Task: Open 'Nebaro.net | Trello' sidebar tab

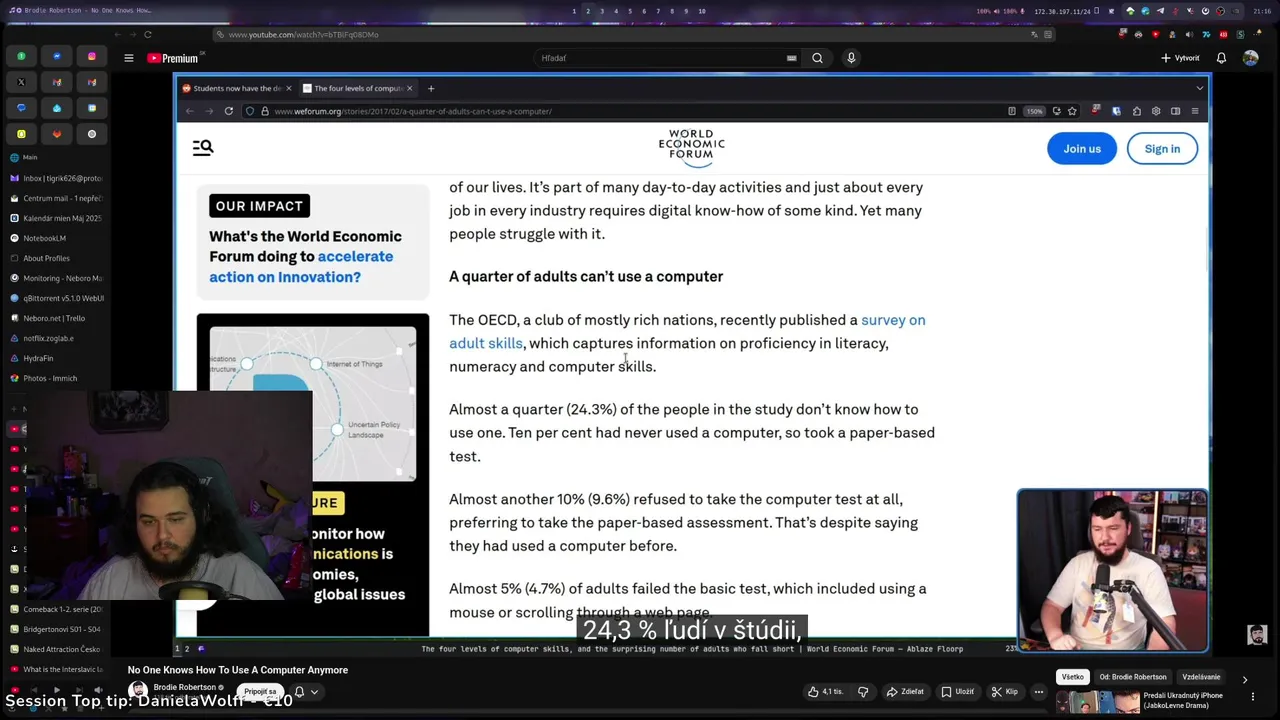Action: (x=57, y=318)
